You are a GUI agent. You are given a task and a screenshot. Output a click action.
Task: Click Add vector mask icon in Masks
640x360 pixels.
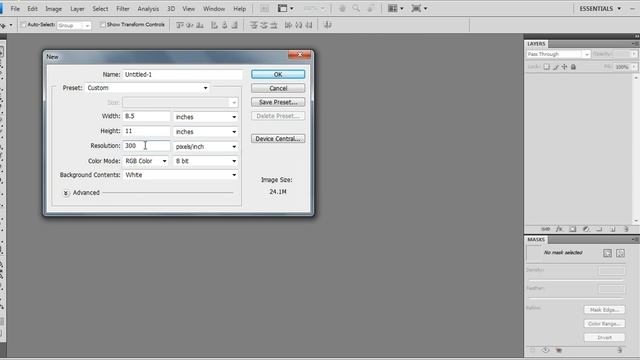pyautogui.click(x=620, y=253)
